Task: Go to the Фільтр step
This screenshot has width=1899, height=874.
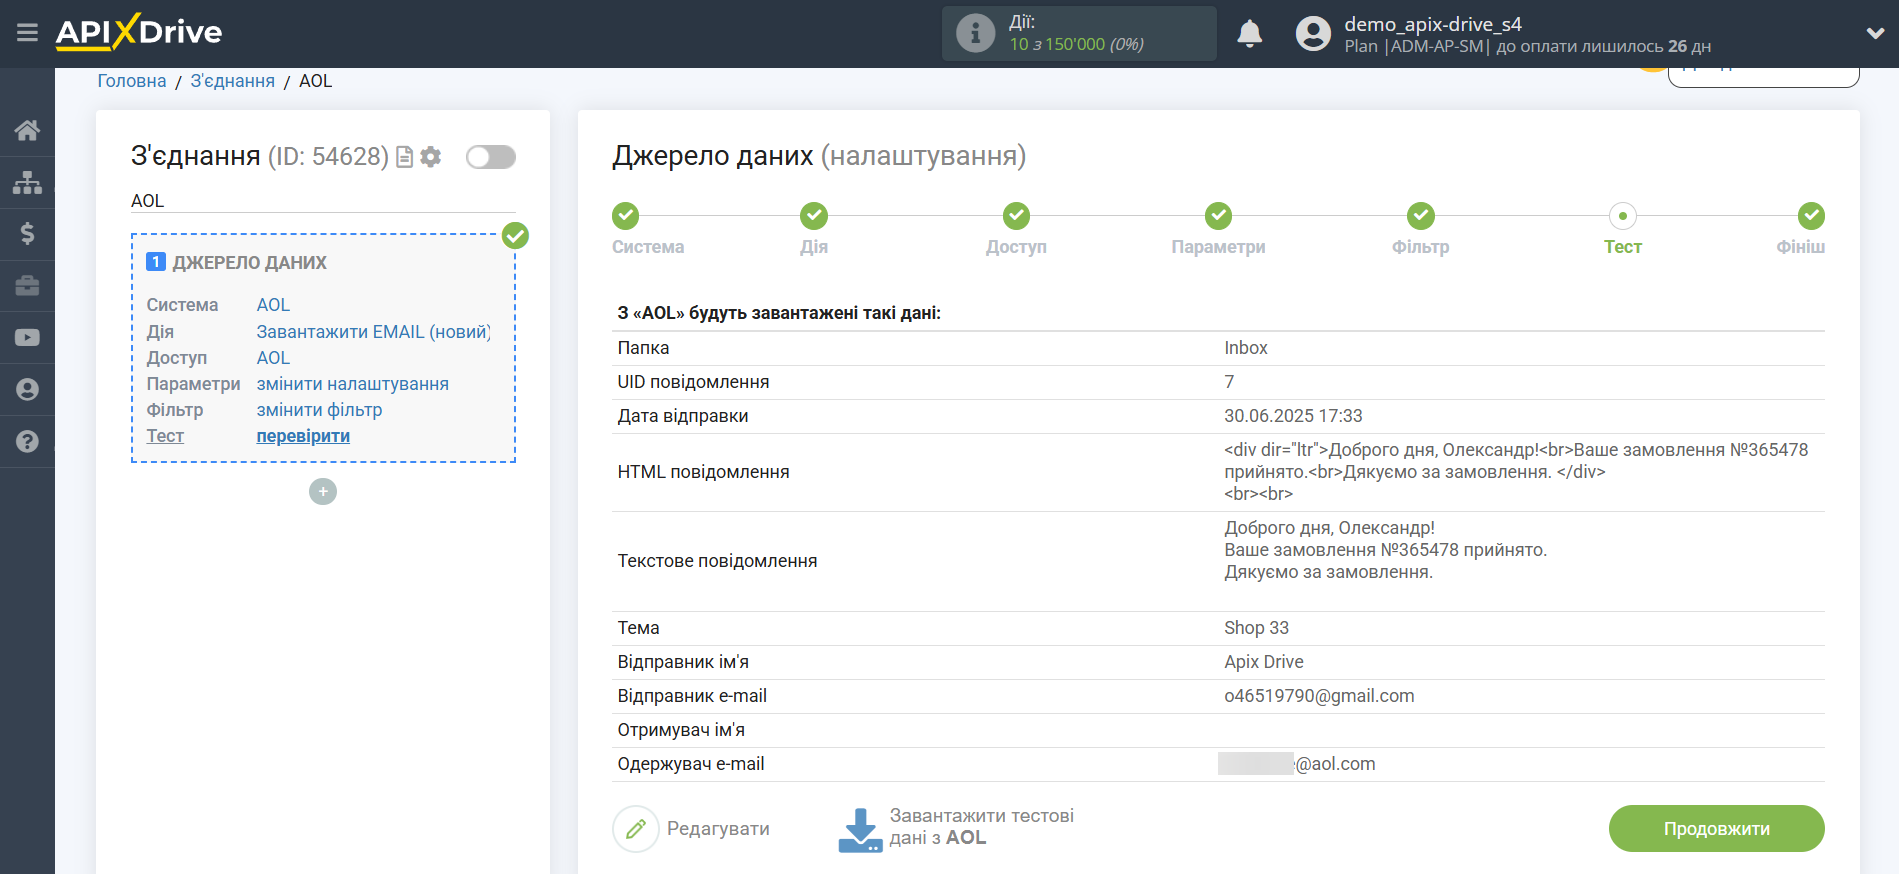Action: [x=1420, y=215]
